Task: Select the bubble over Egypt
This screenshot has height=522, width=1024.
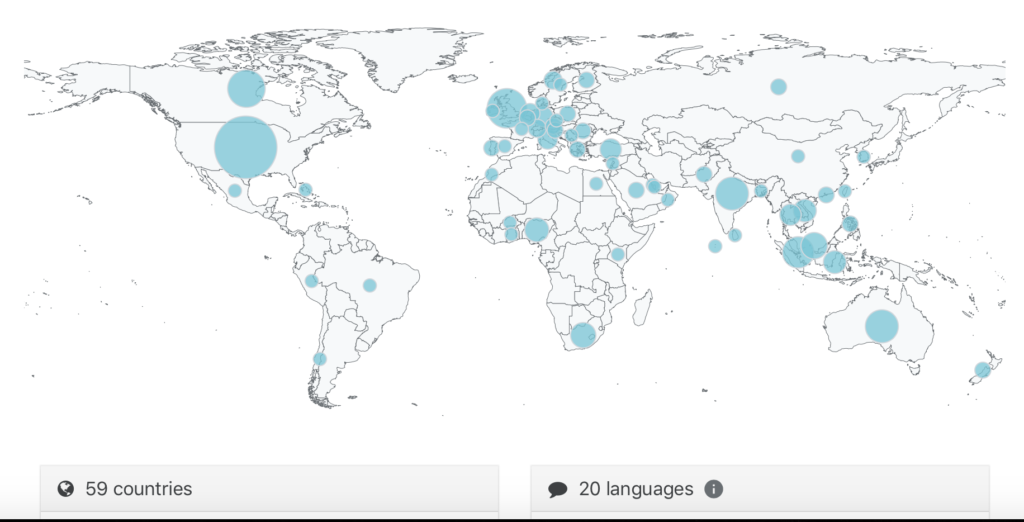Action: 596,184
